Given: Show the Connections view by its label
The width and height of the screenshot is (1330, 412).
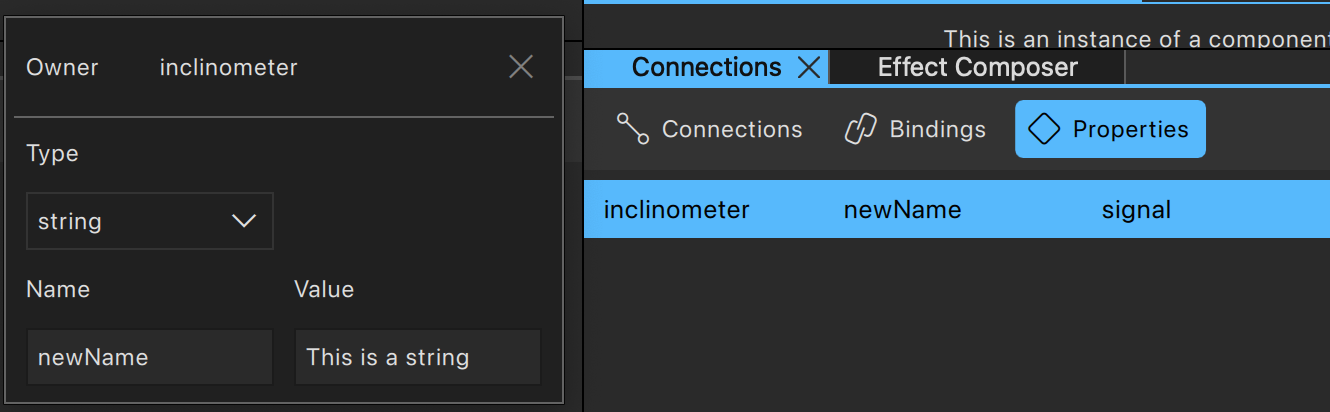Looking at the screenshot, I should pyautogui.click(x=732, y=130).
